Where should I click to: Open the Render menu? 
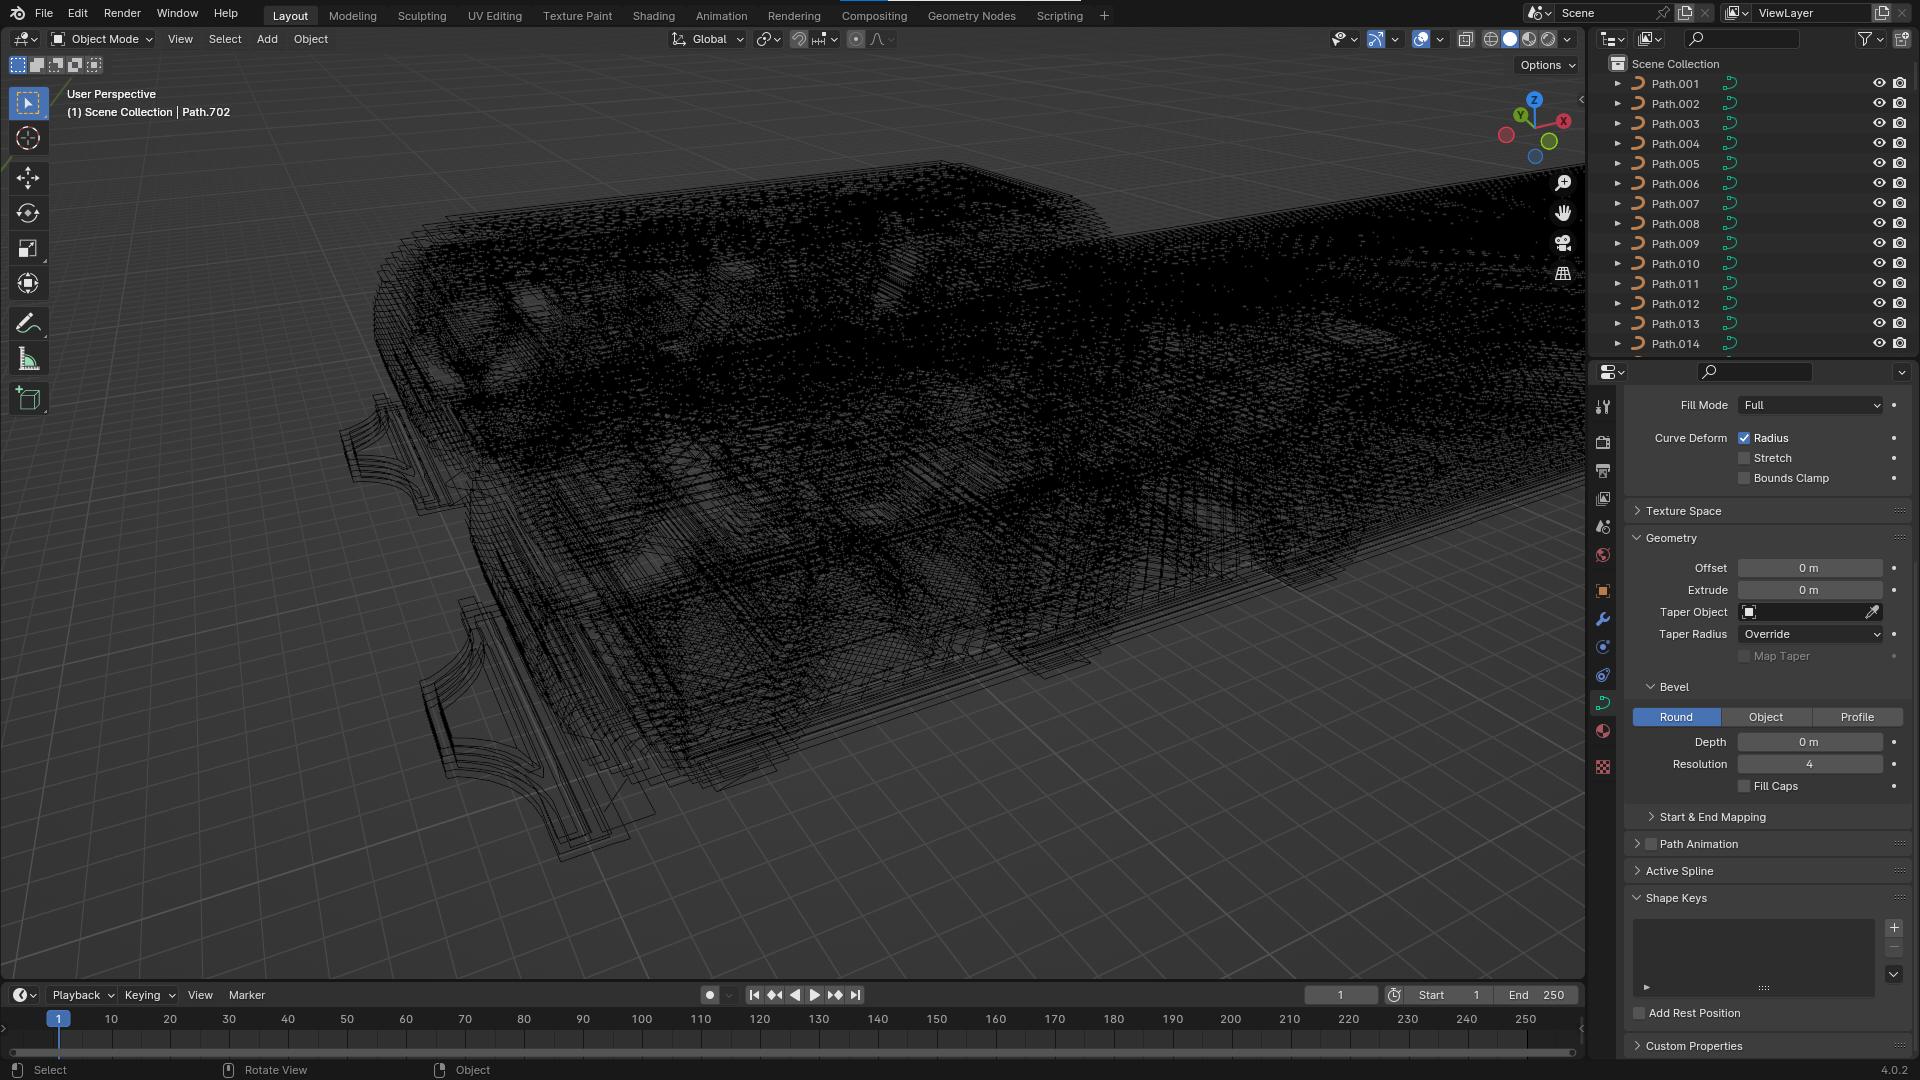pyautogui.click(x=122, y=13)
